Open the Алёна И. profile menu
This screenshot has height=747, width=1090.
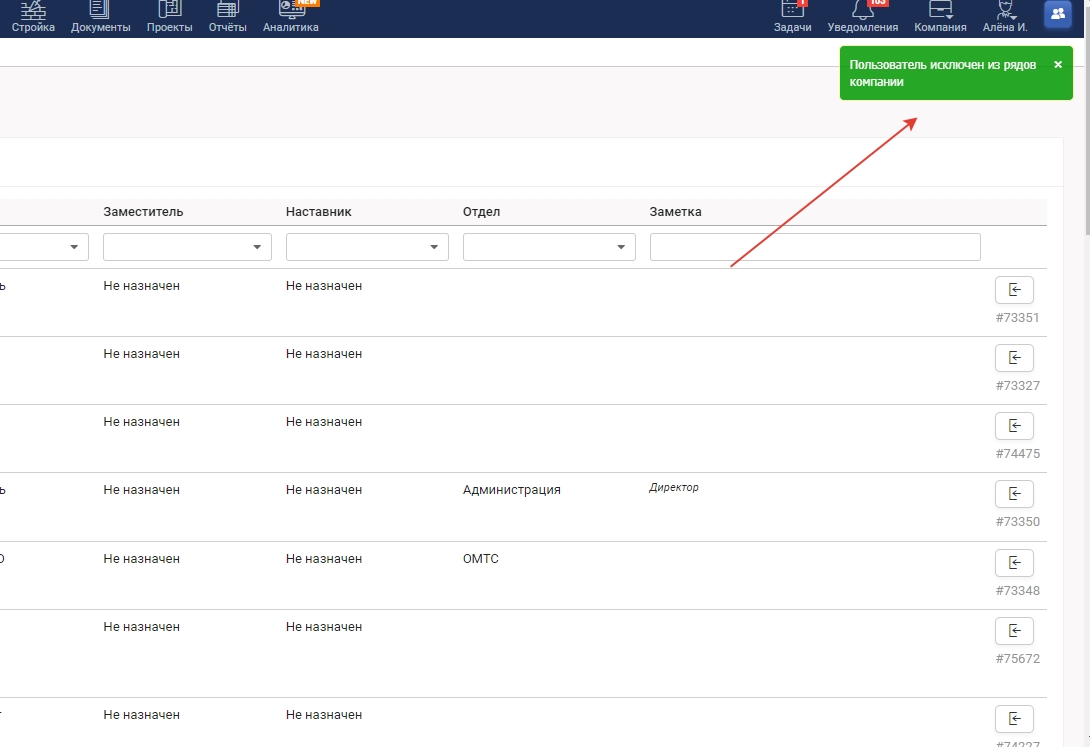coord(1005,16)
